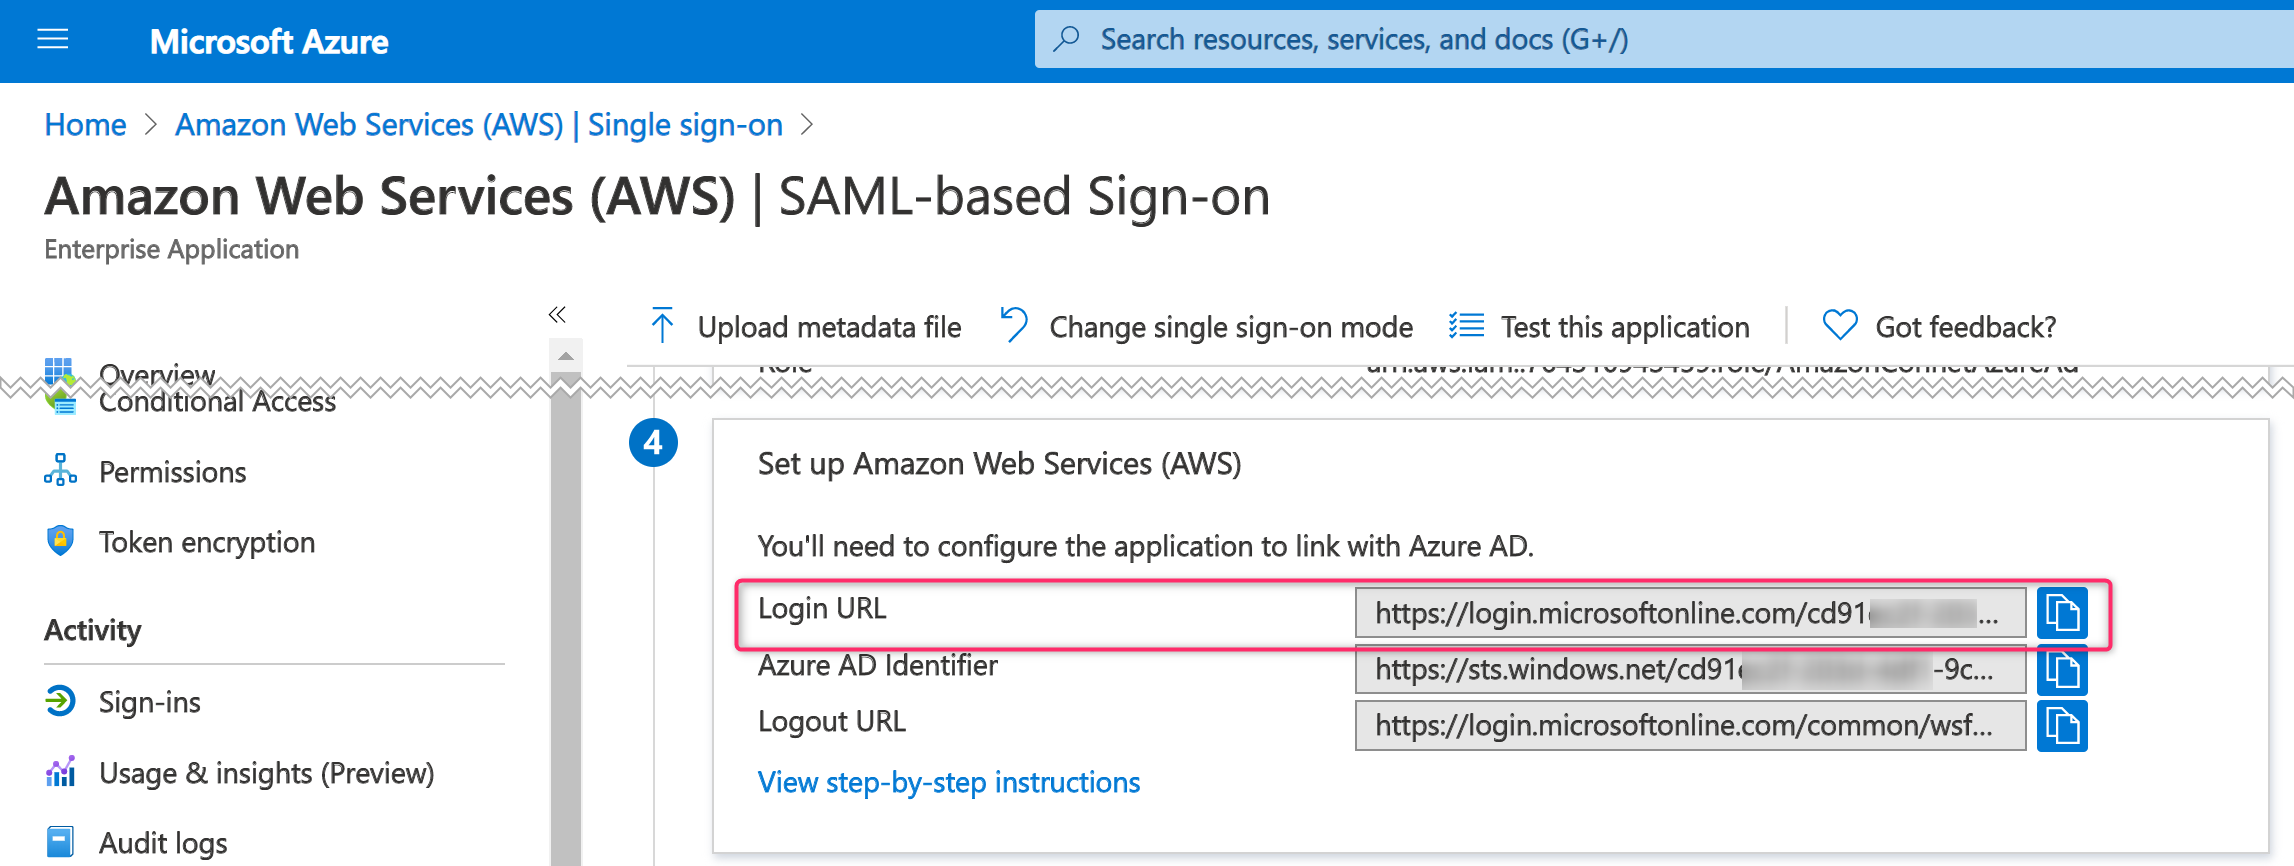Open Permissions in the side menu

(x=172, y=472)
